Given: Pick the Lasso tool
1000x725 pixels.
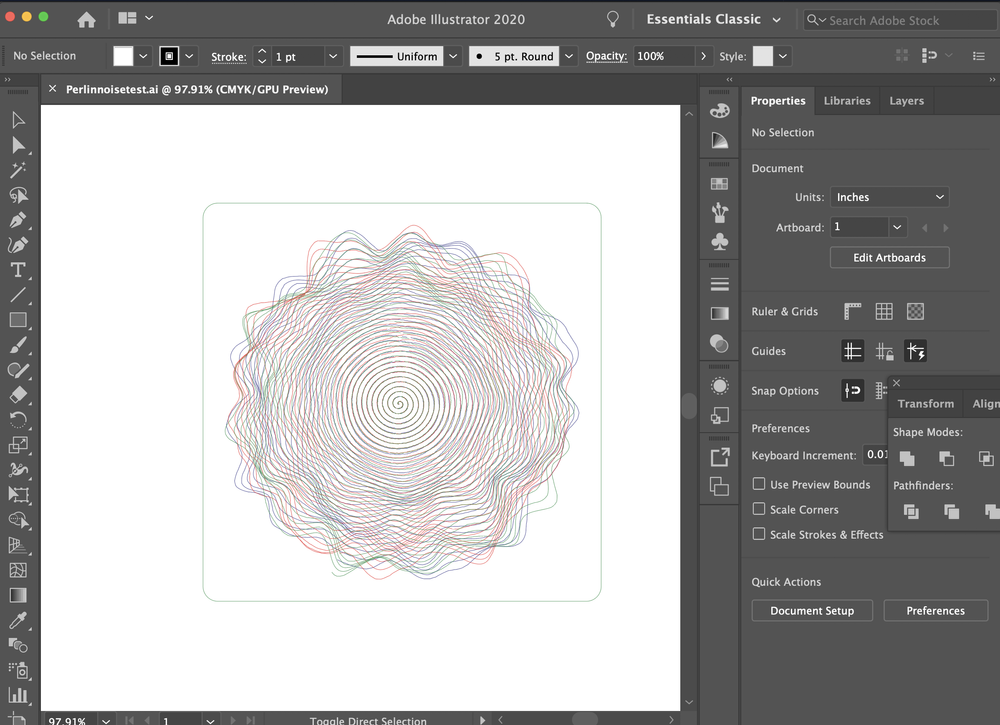Looking at the screenshot, I should pos(18,195).
